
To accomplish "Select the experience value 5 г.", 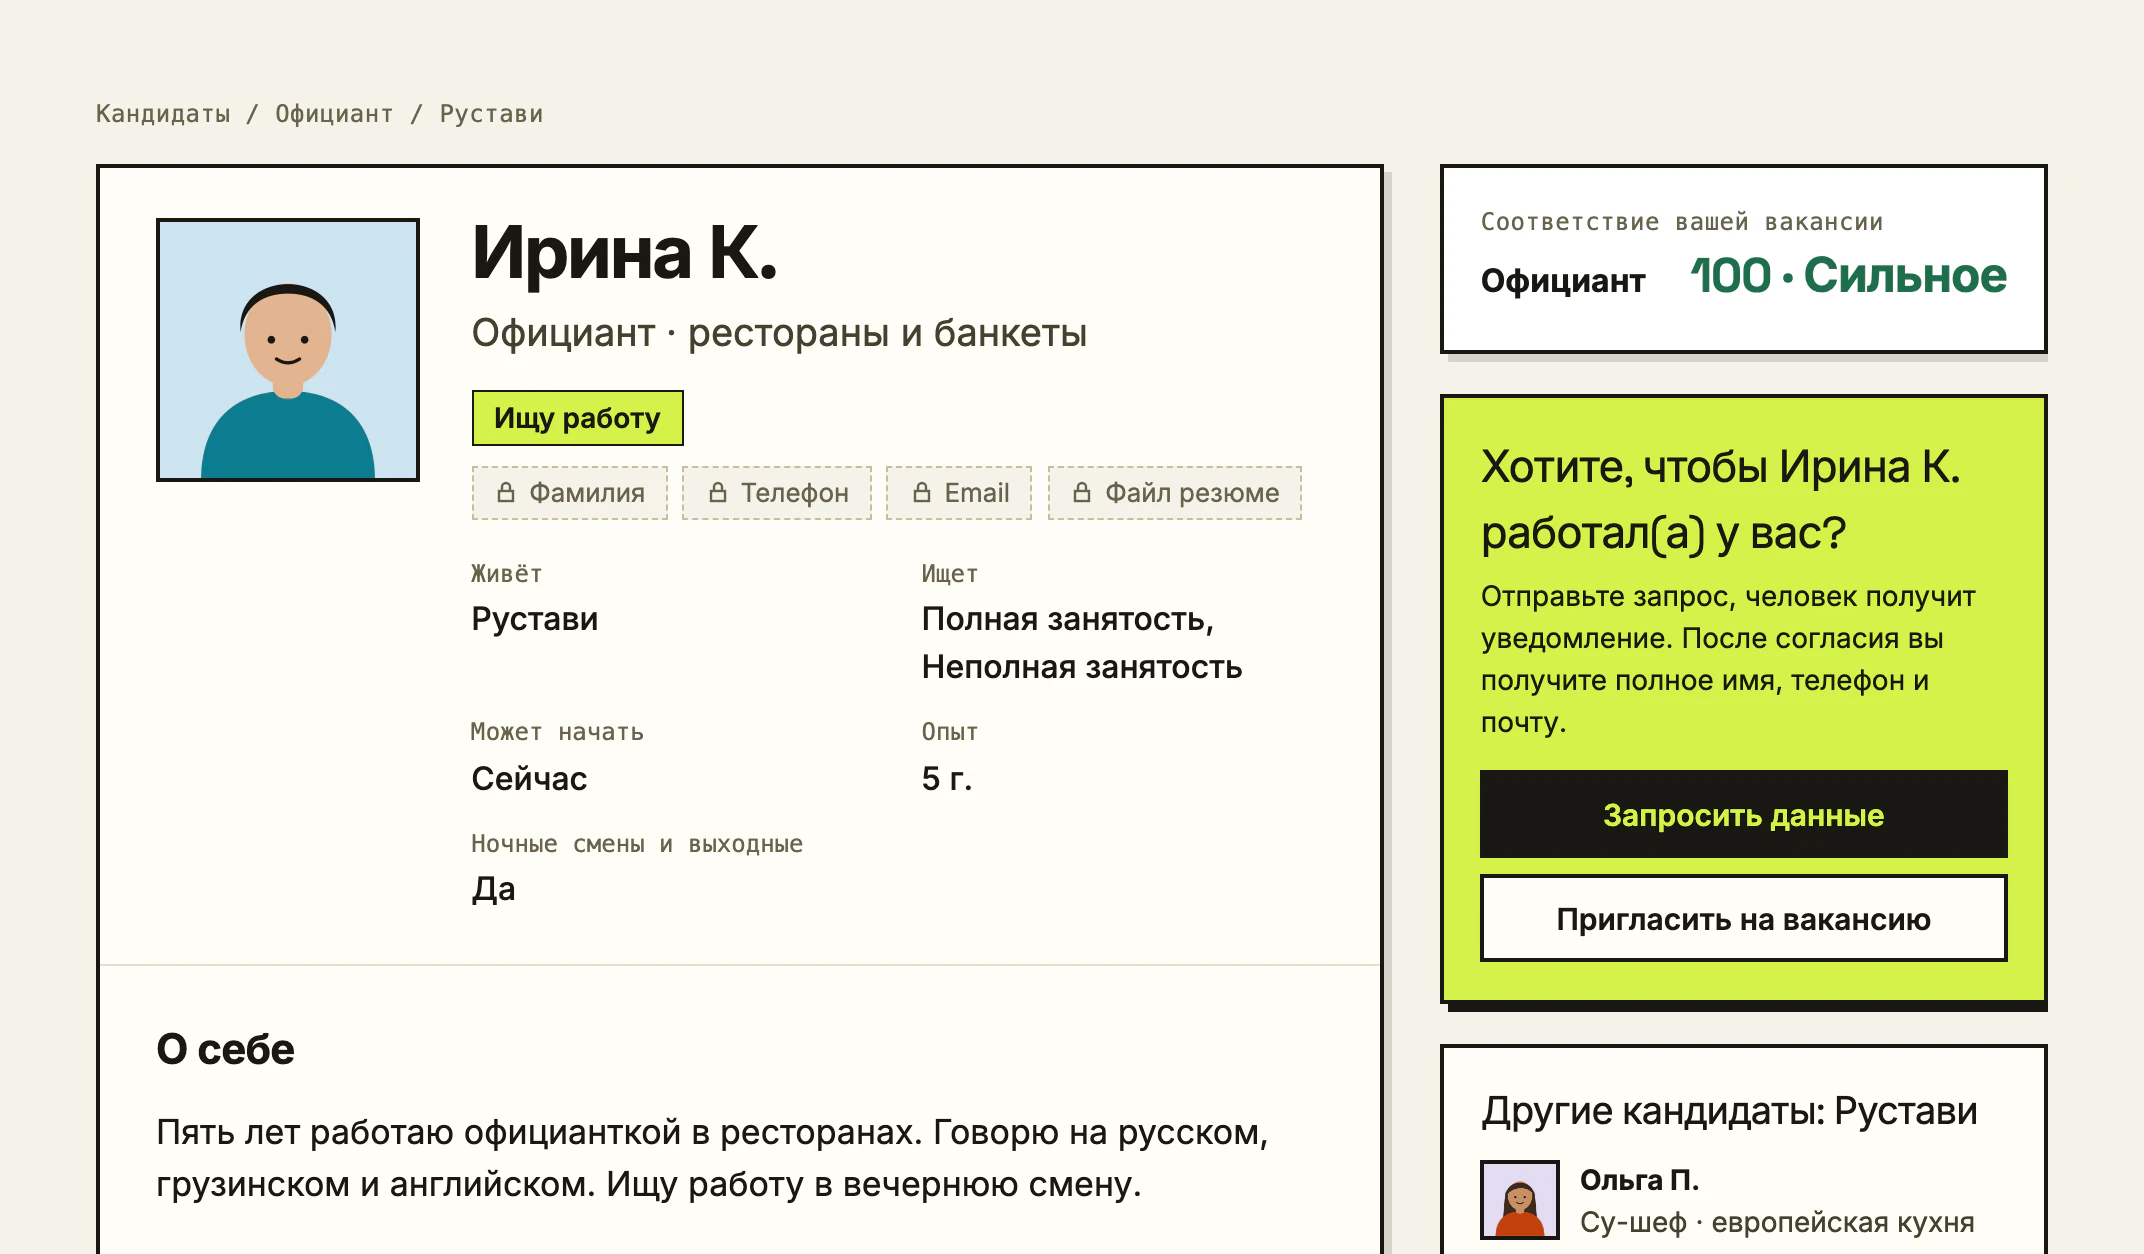I will [x=947, y=778].
